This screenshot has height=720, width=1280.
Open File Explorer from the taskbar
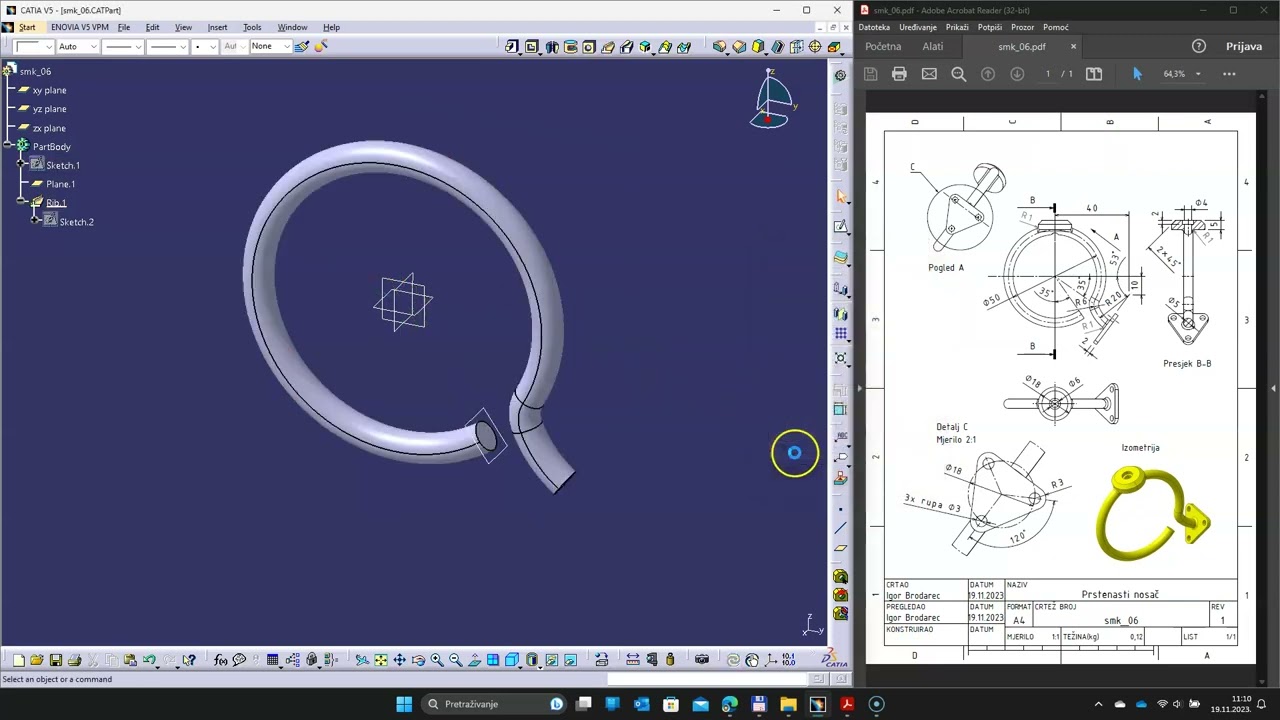[x=788, y=704]
